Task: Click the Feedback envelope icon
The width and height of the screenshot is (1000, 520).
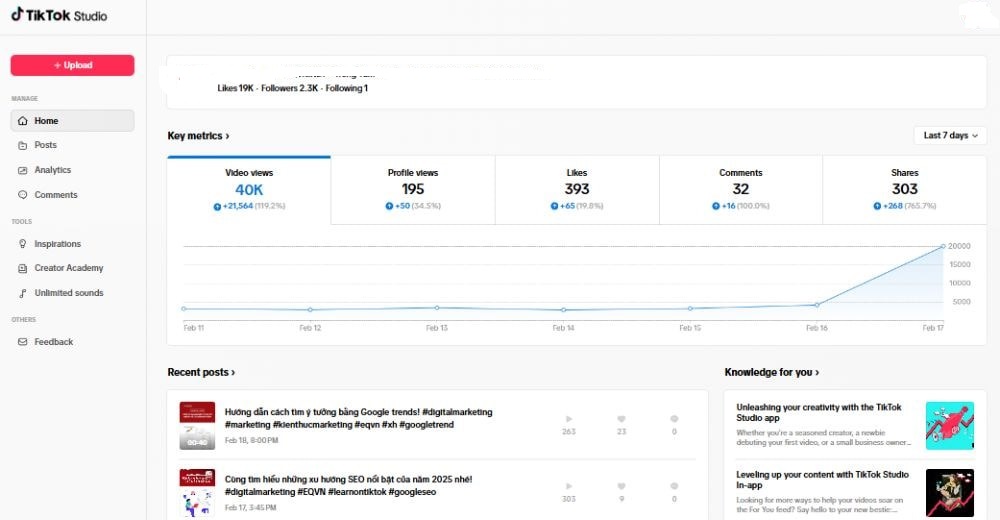Action: coord(23,342)
